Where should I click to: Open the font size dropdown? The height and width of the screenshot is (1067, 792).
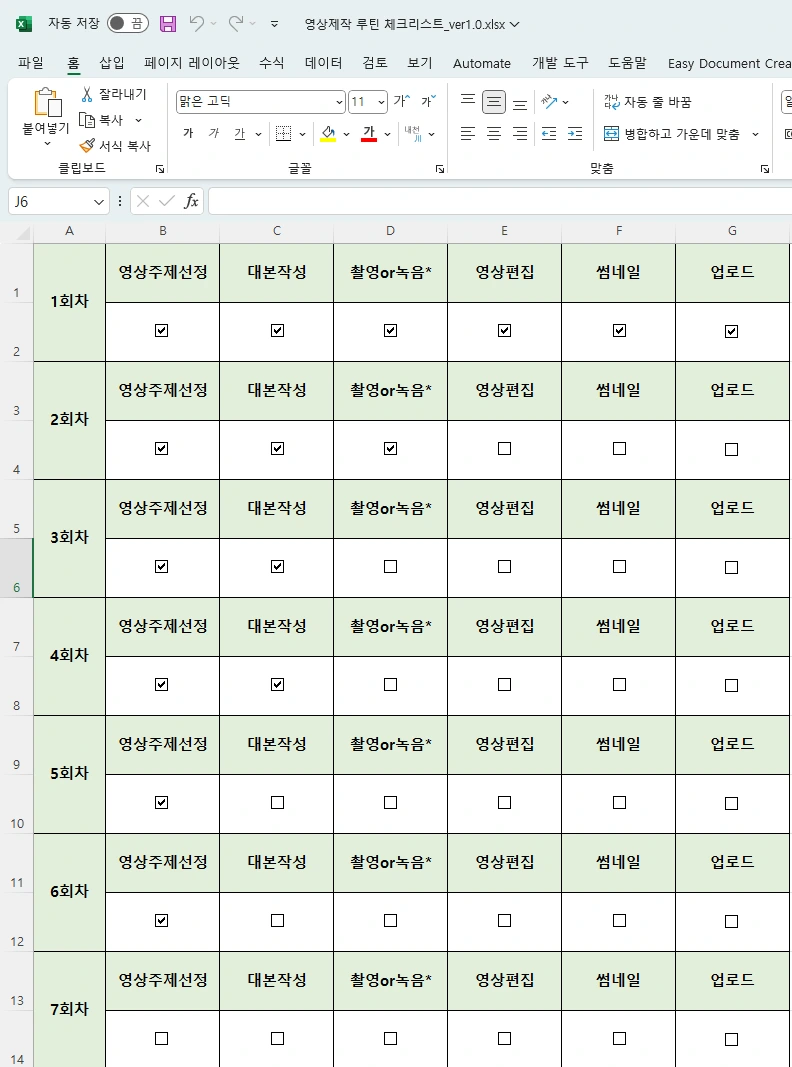point(381,102)
